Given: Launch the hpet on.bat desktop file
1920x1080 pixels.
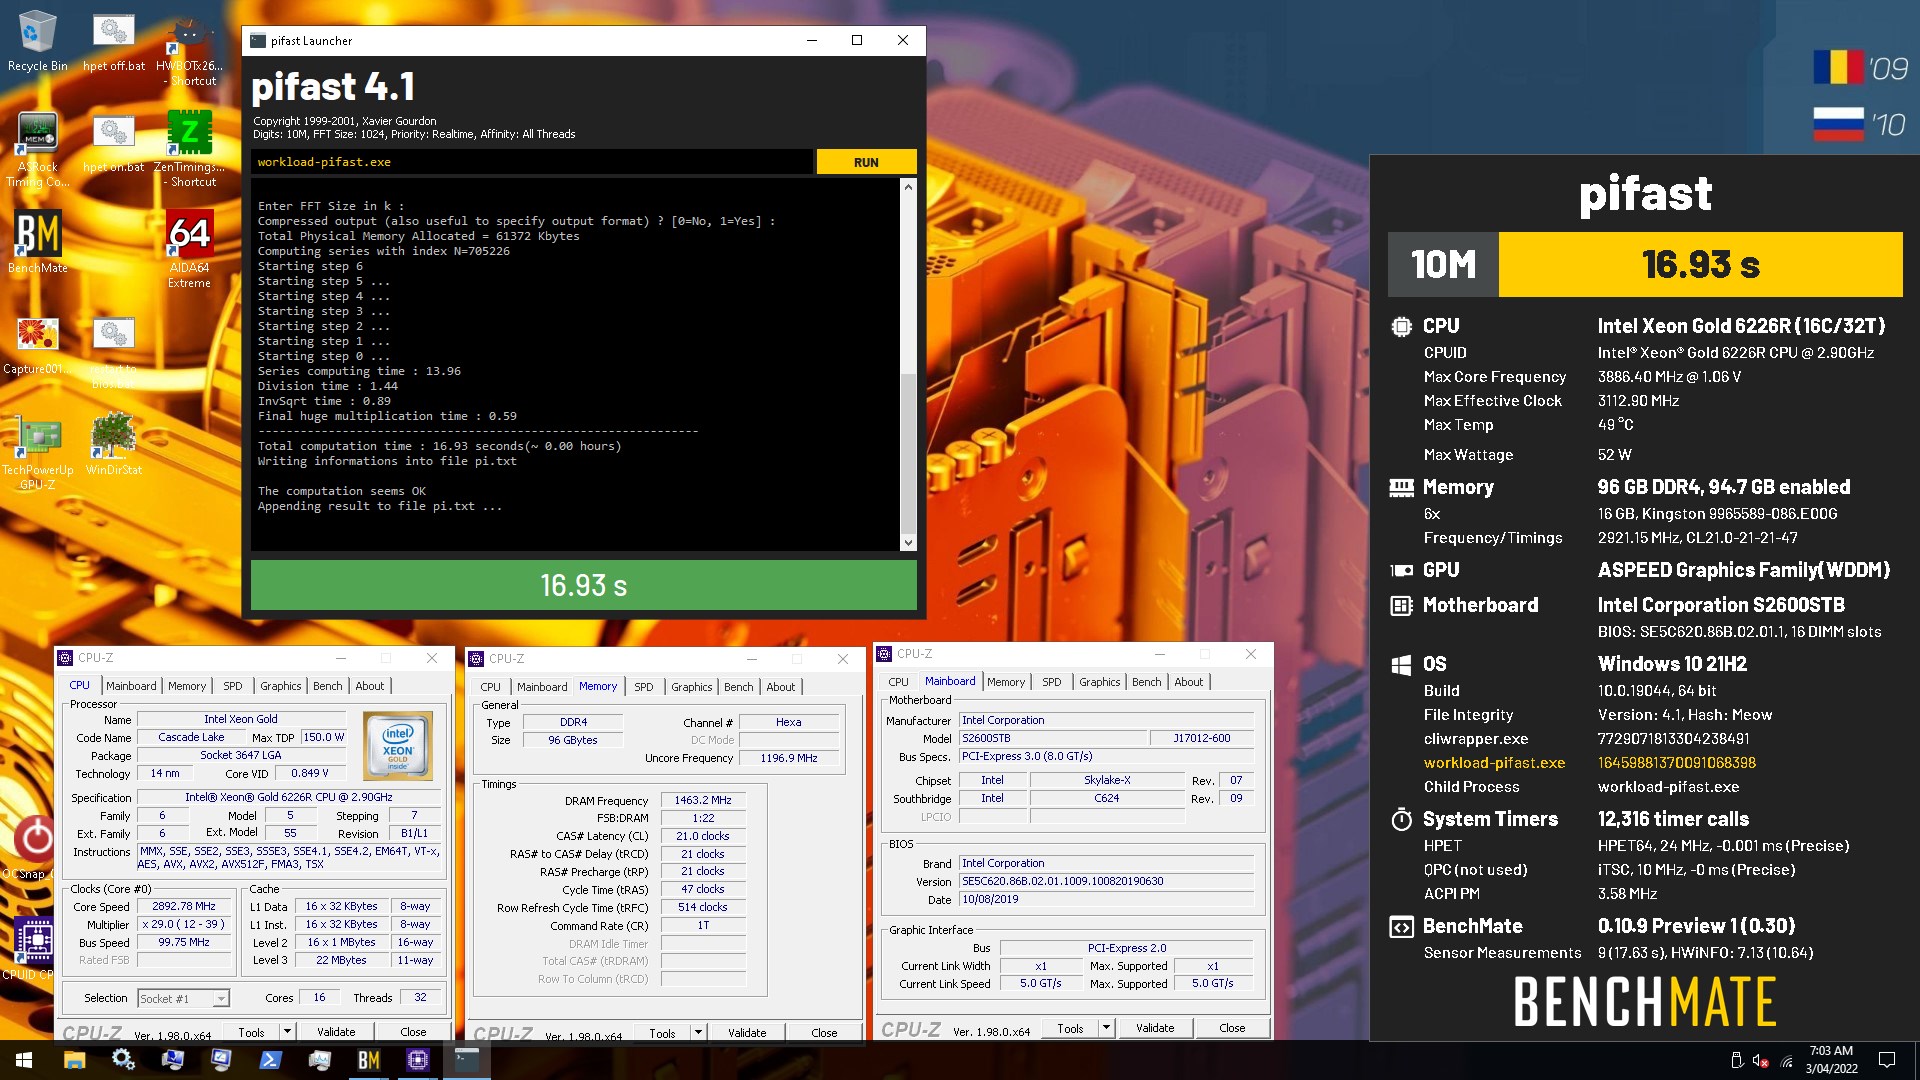Looking at the screenshot, I should click(x=113, y=141).
